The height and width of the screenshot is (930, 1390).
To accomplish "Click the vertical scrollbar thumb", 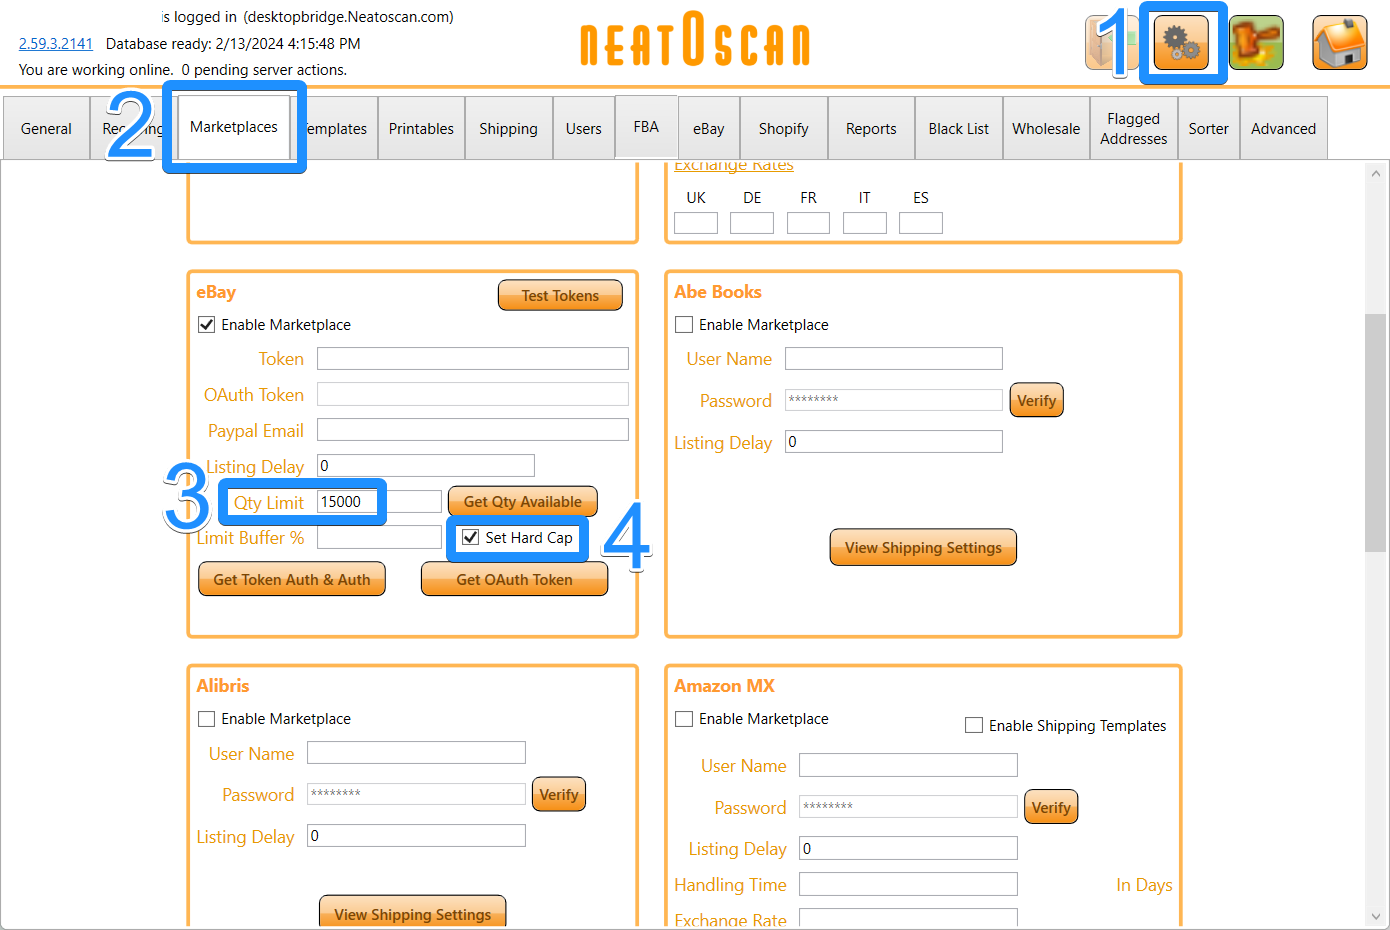I will pyautogui.click(x=1376, y=432).
